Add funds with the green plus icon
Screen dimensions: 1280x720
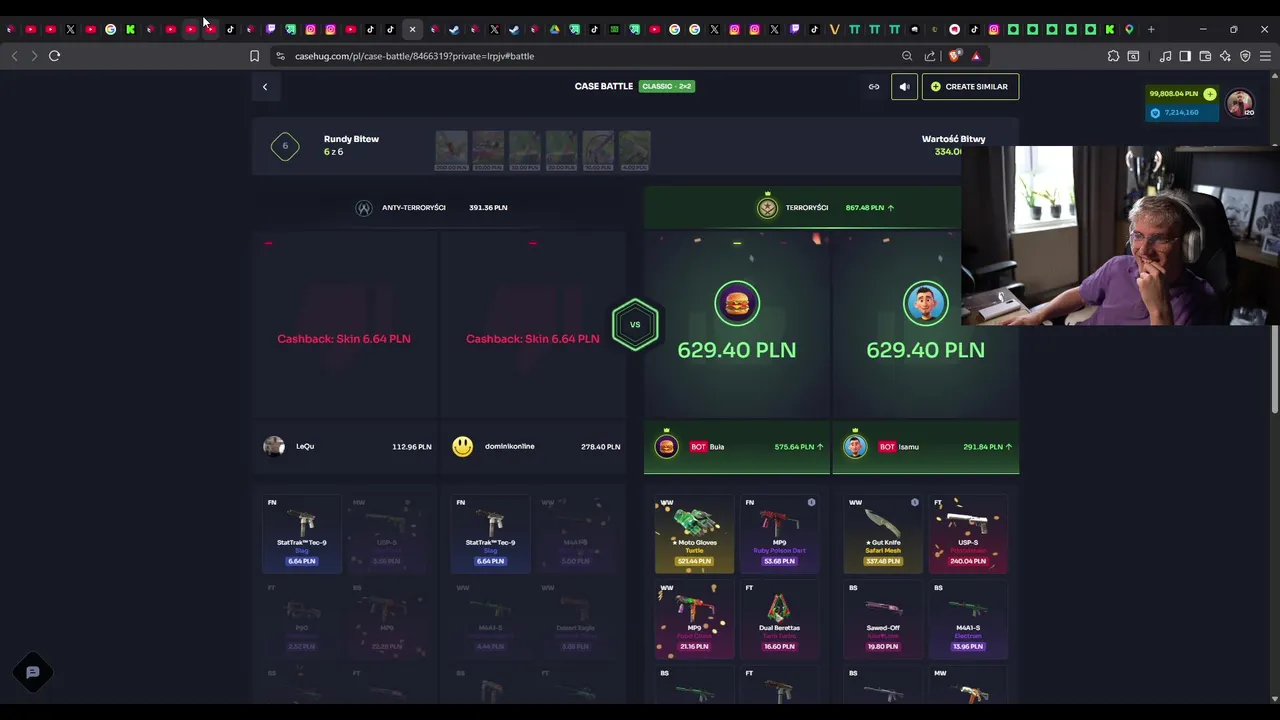pyautogui.click(x=1210, y=94)
